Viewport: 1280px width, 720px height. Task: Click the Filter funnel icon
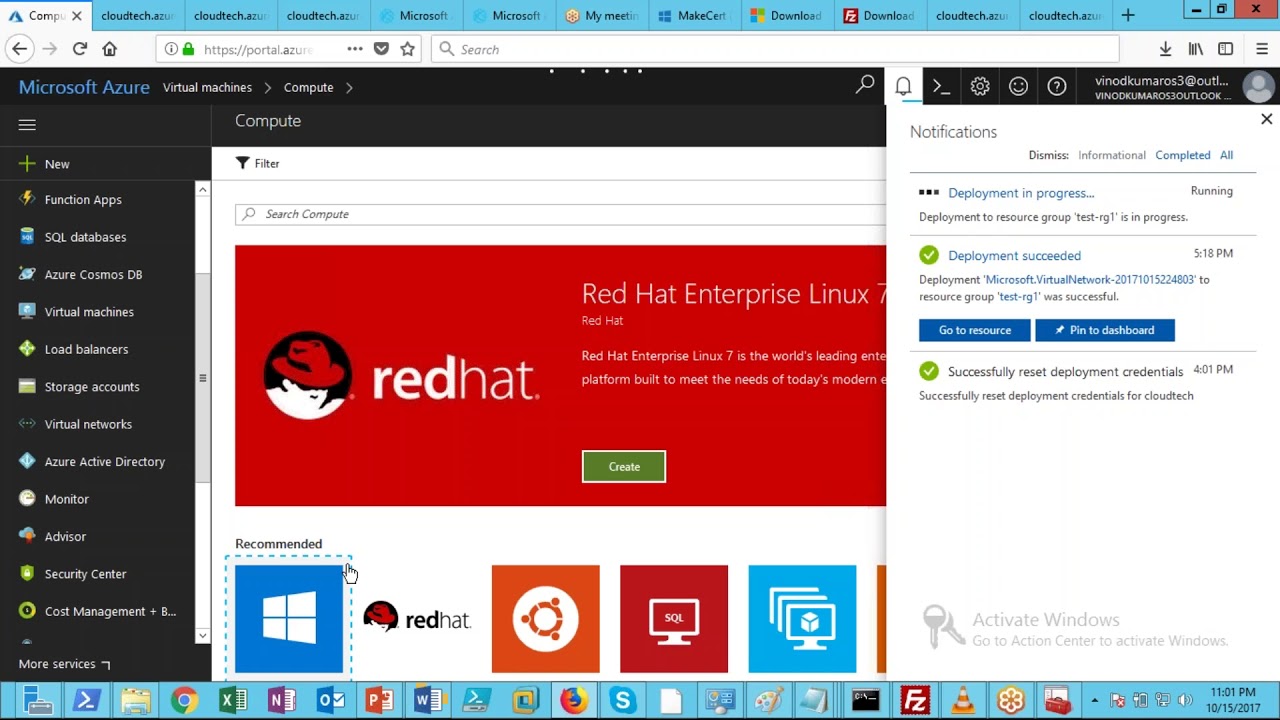tap(242, 163)
